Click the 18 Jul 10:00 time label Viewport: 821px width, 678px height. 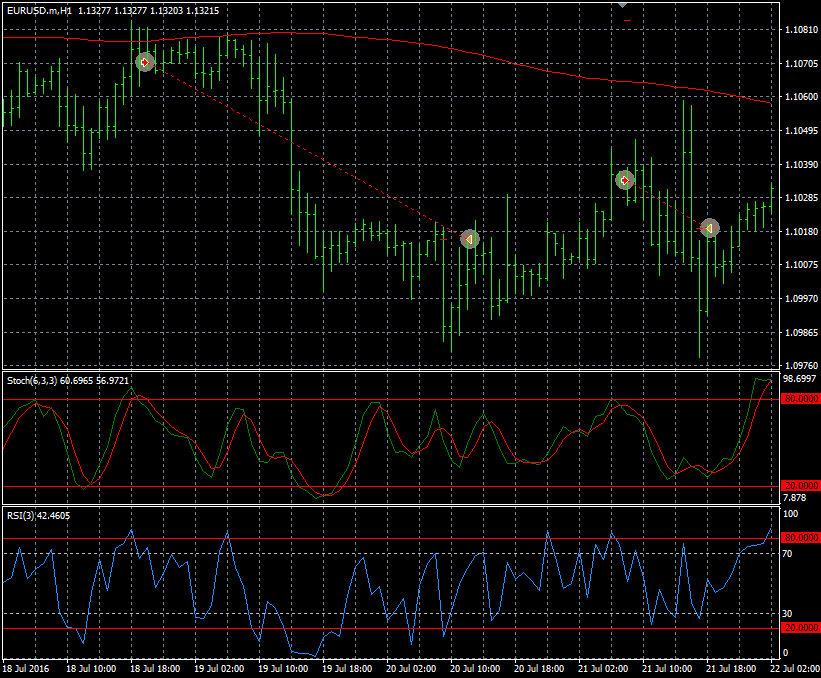[x=91, y=669]
